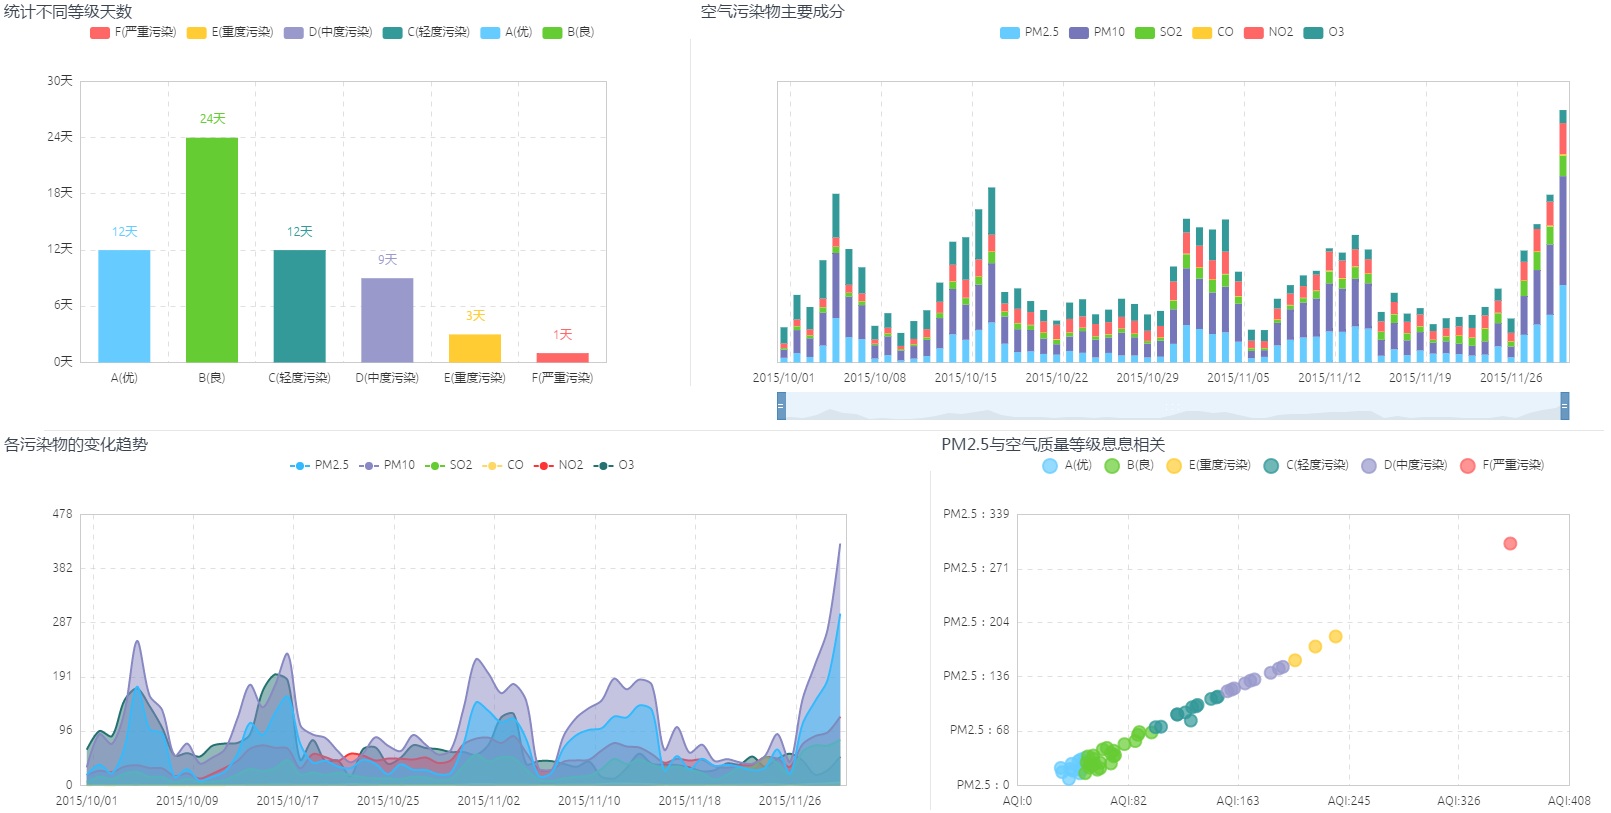The image size is (1611, 813).
Task: Click the 478 trend chart axis value
Action: point(63,514)
